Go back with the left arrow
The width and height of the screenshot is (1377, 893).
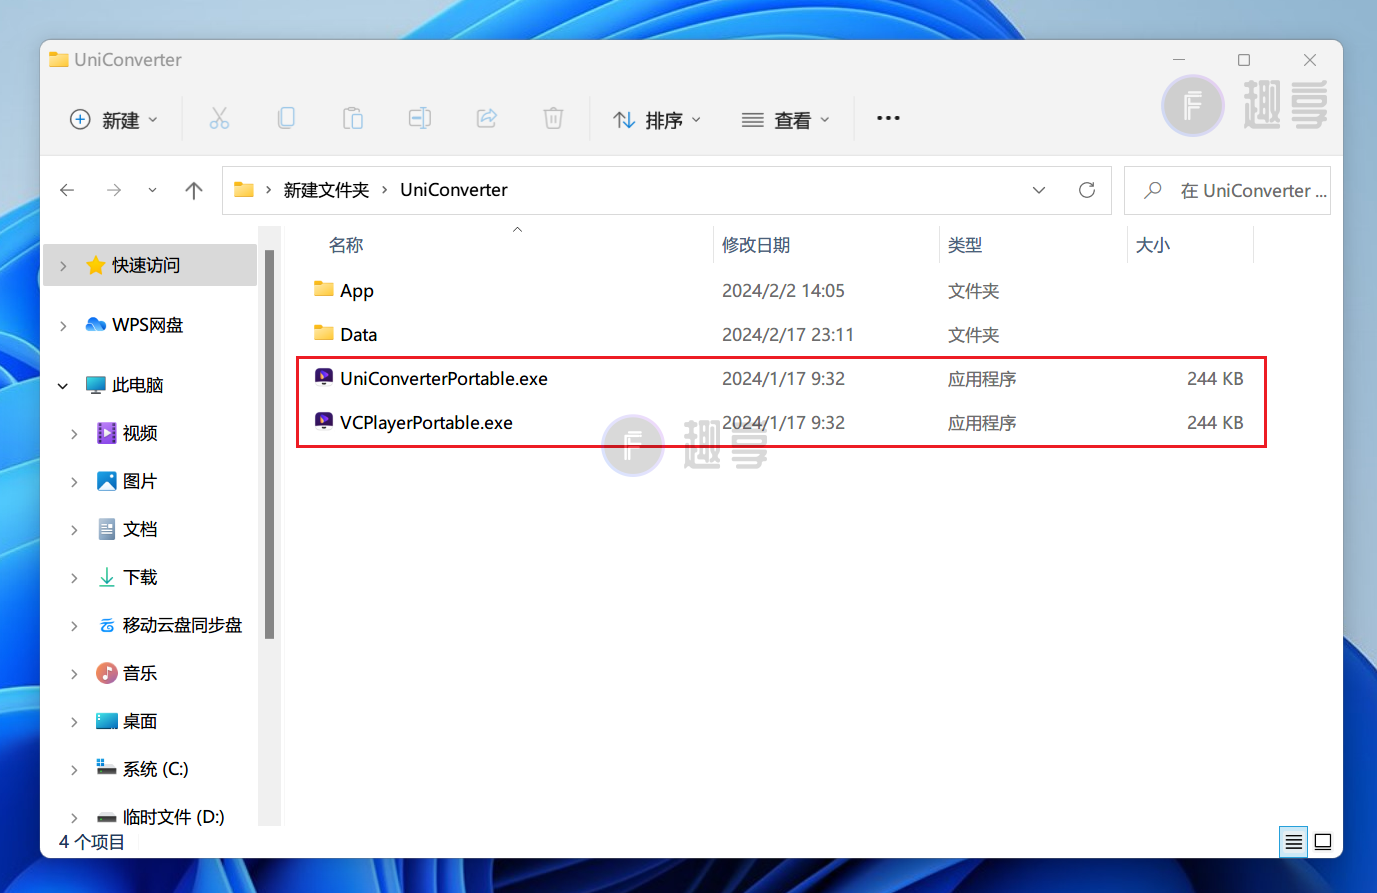point(67,190)
